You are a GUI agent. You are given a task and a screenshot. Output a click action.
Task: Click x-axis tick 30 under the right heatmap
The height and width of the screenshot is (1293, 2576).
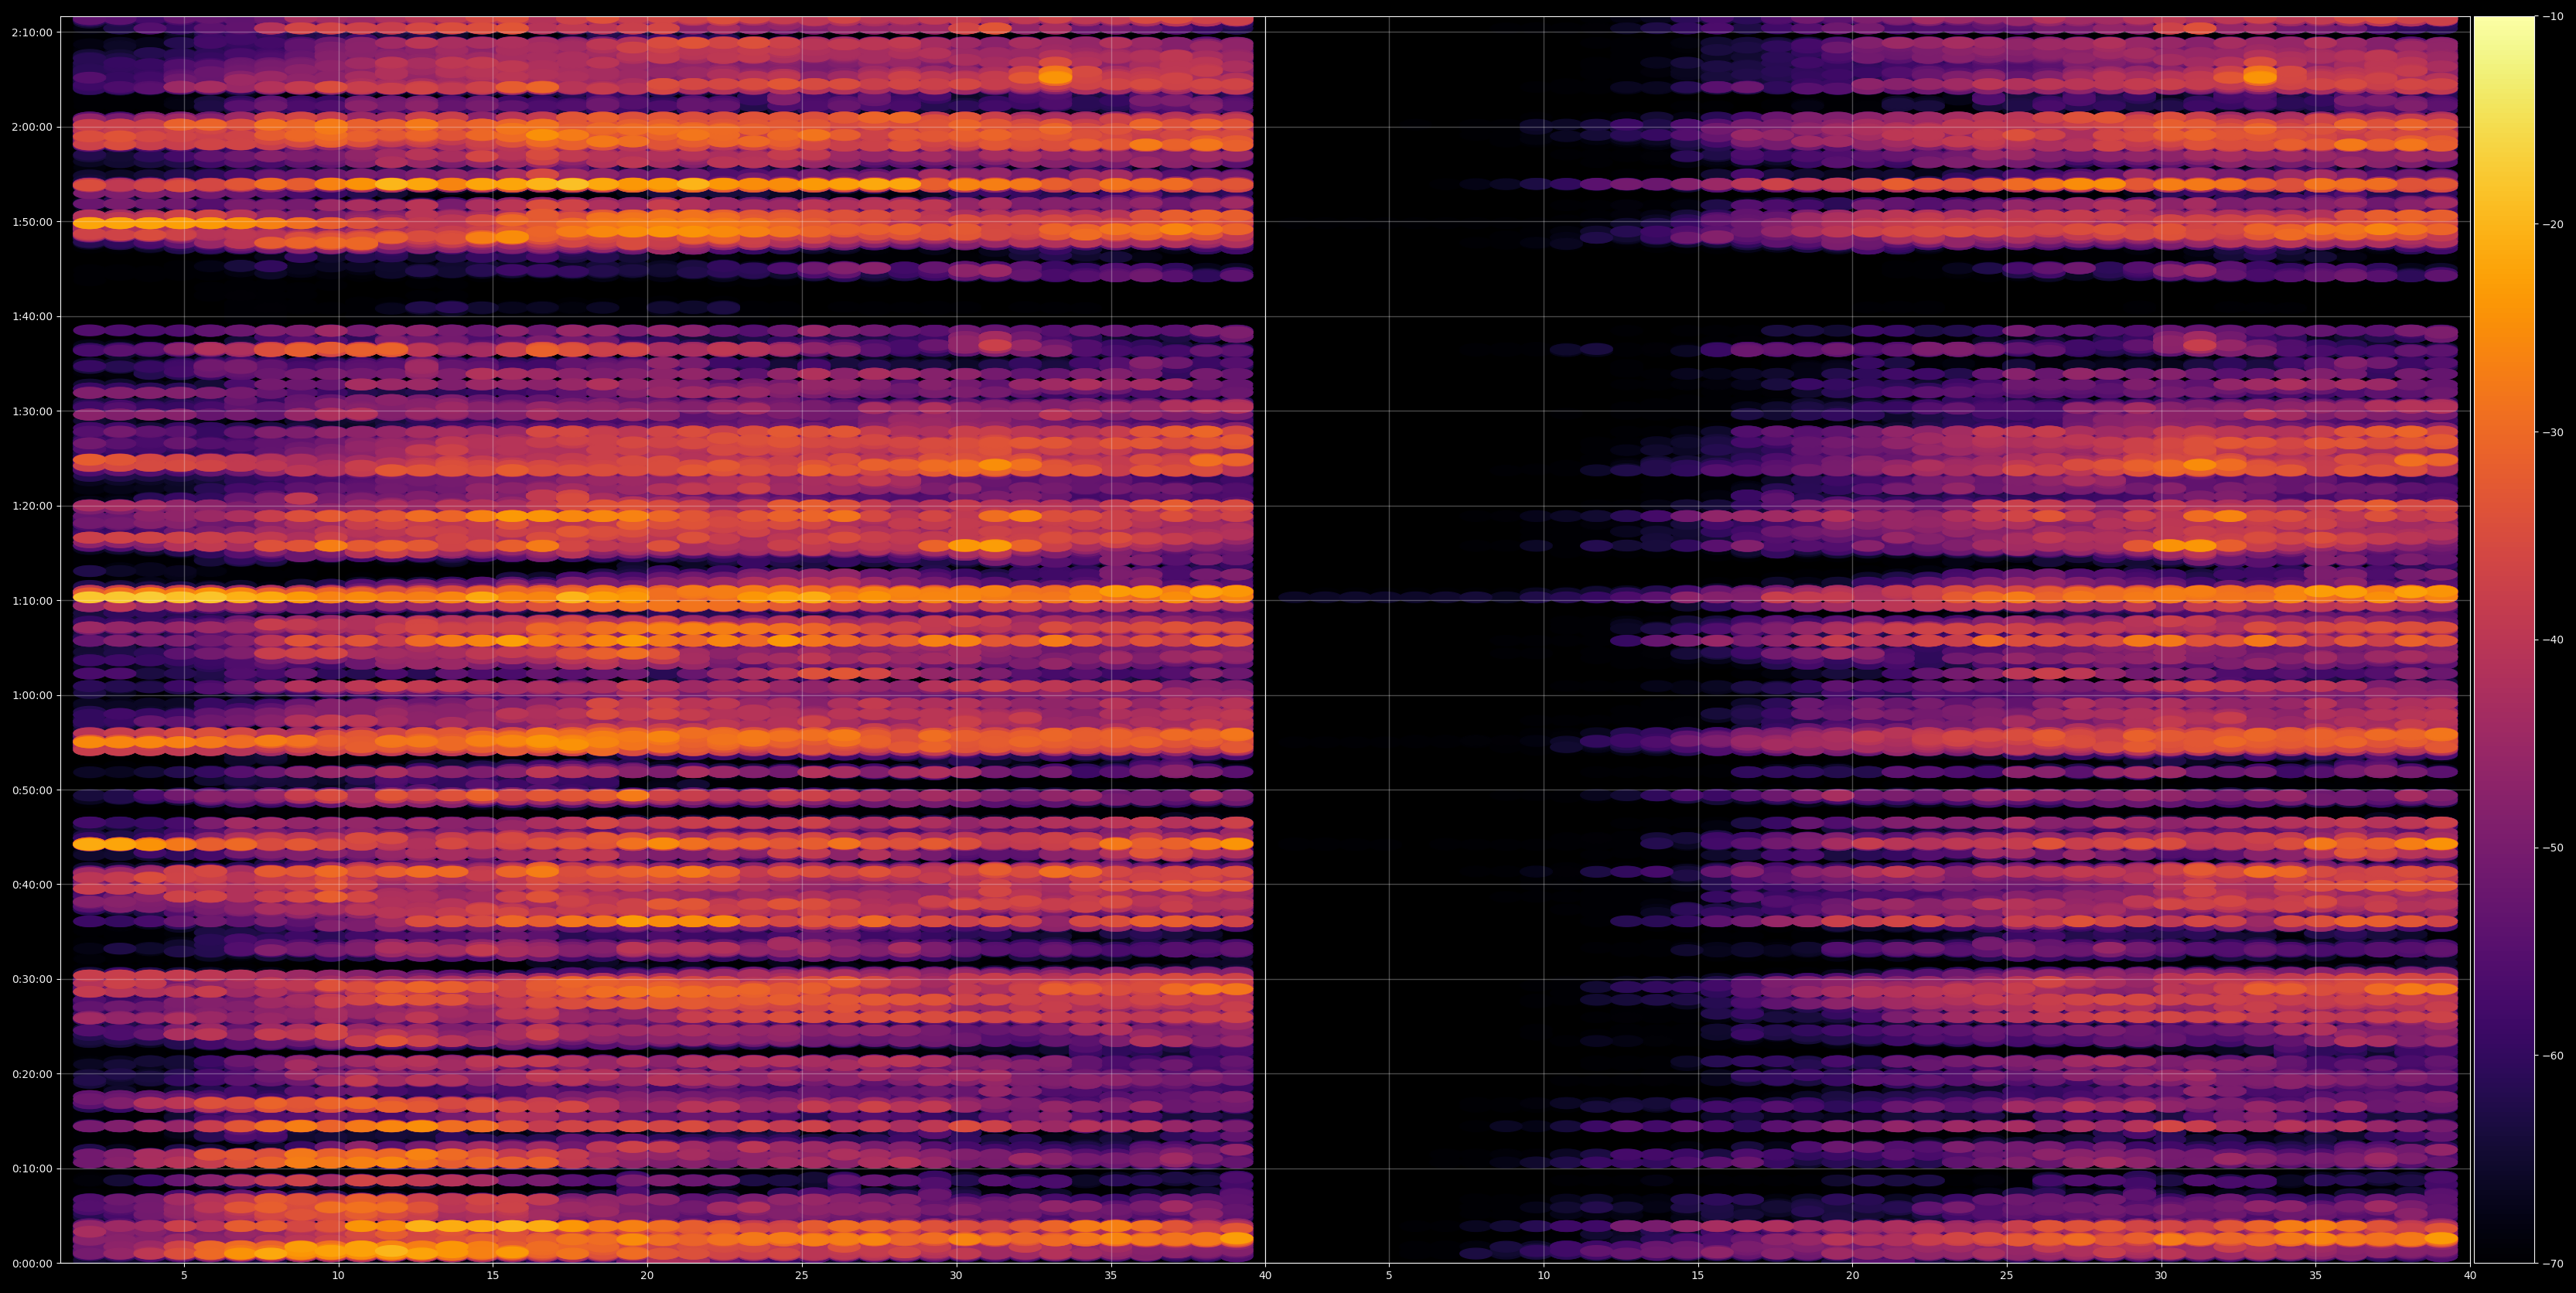2161,1276
